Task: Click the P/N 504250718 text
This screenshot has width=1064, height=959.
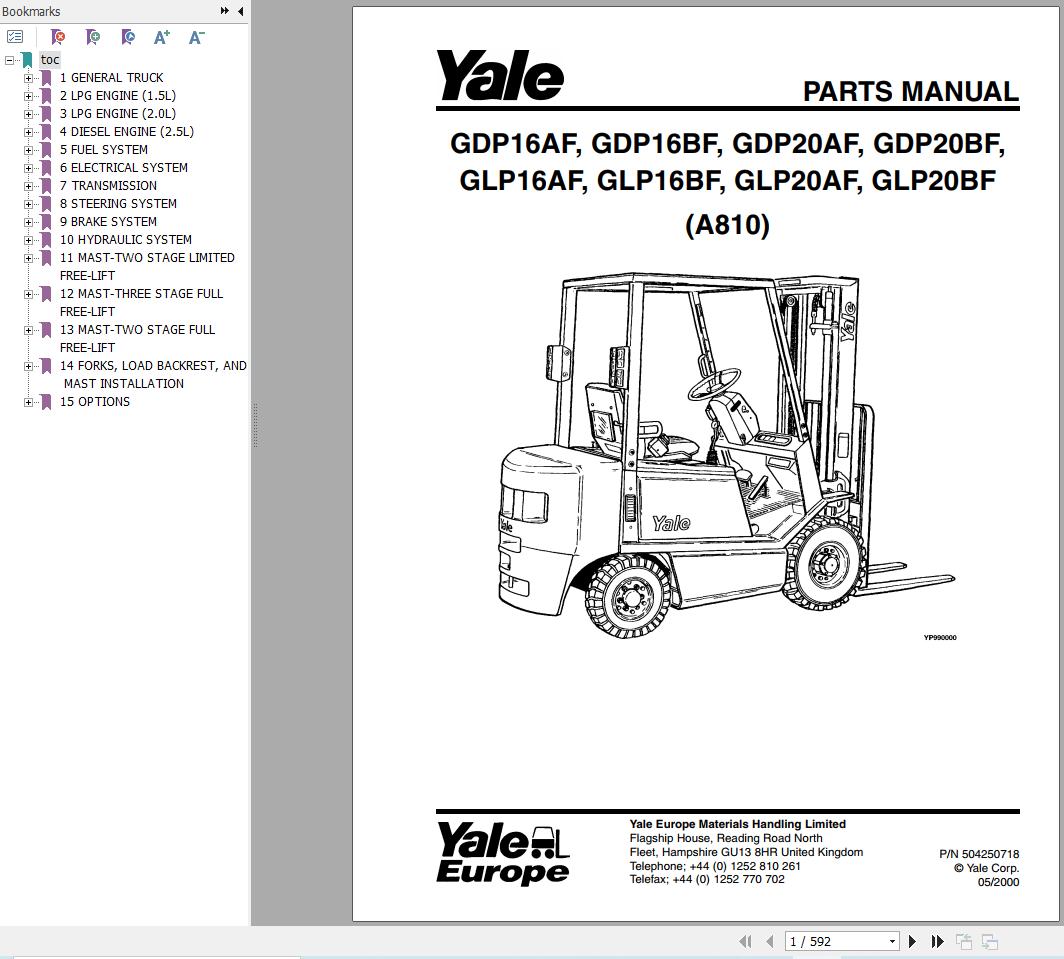Action: point(978,854)
